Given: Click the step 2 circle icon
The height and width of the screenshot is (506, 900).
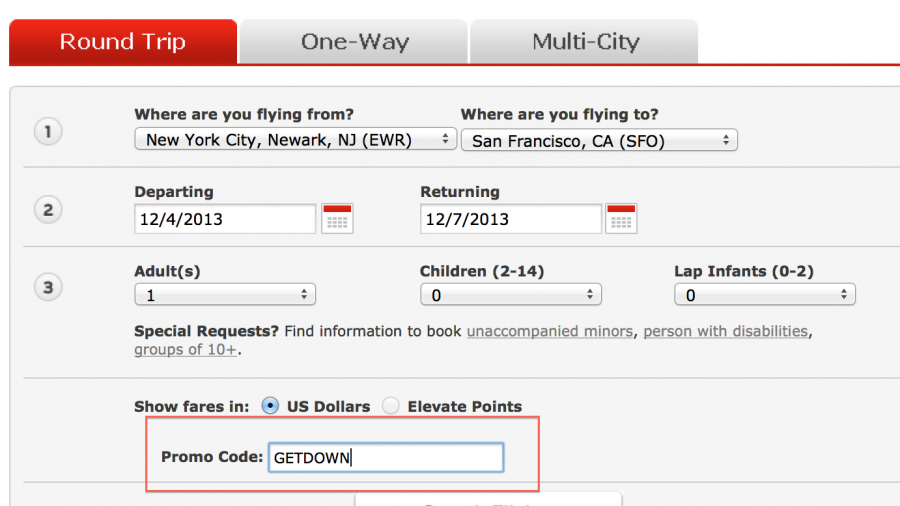Looking at the screenshot, I should (47, 210).
